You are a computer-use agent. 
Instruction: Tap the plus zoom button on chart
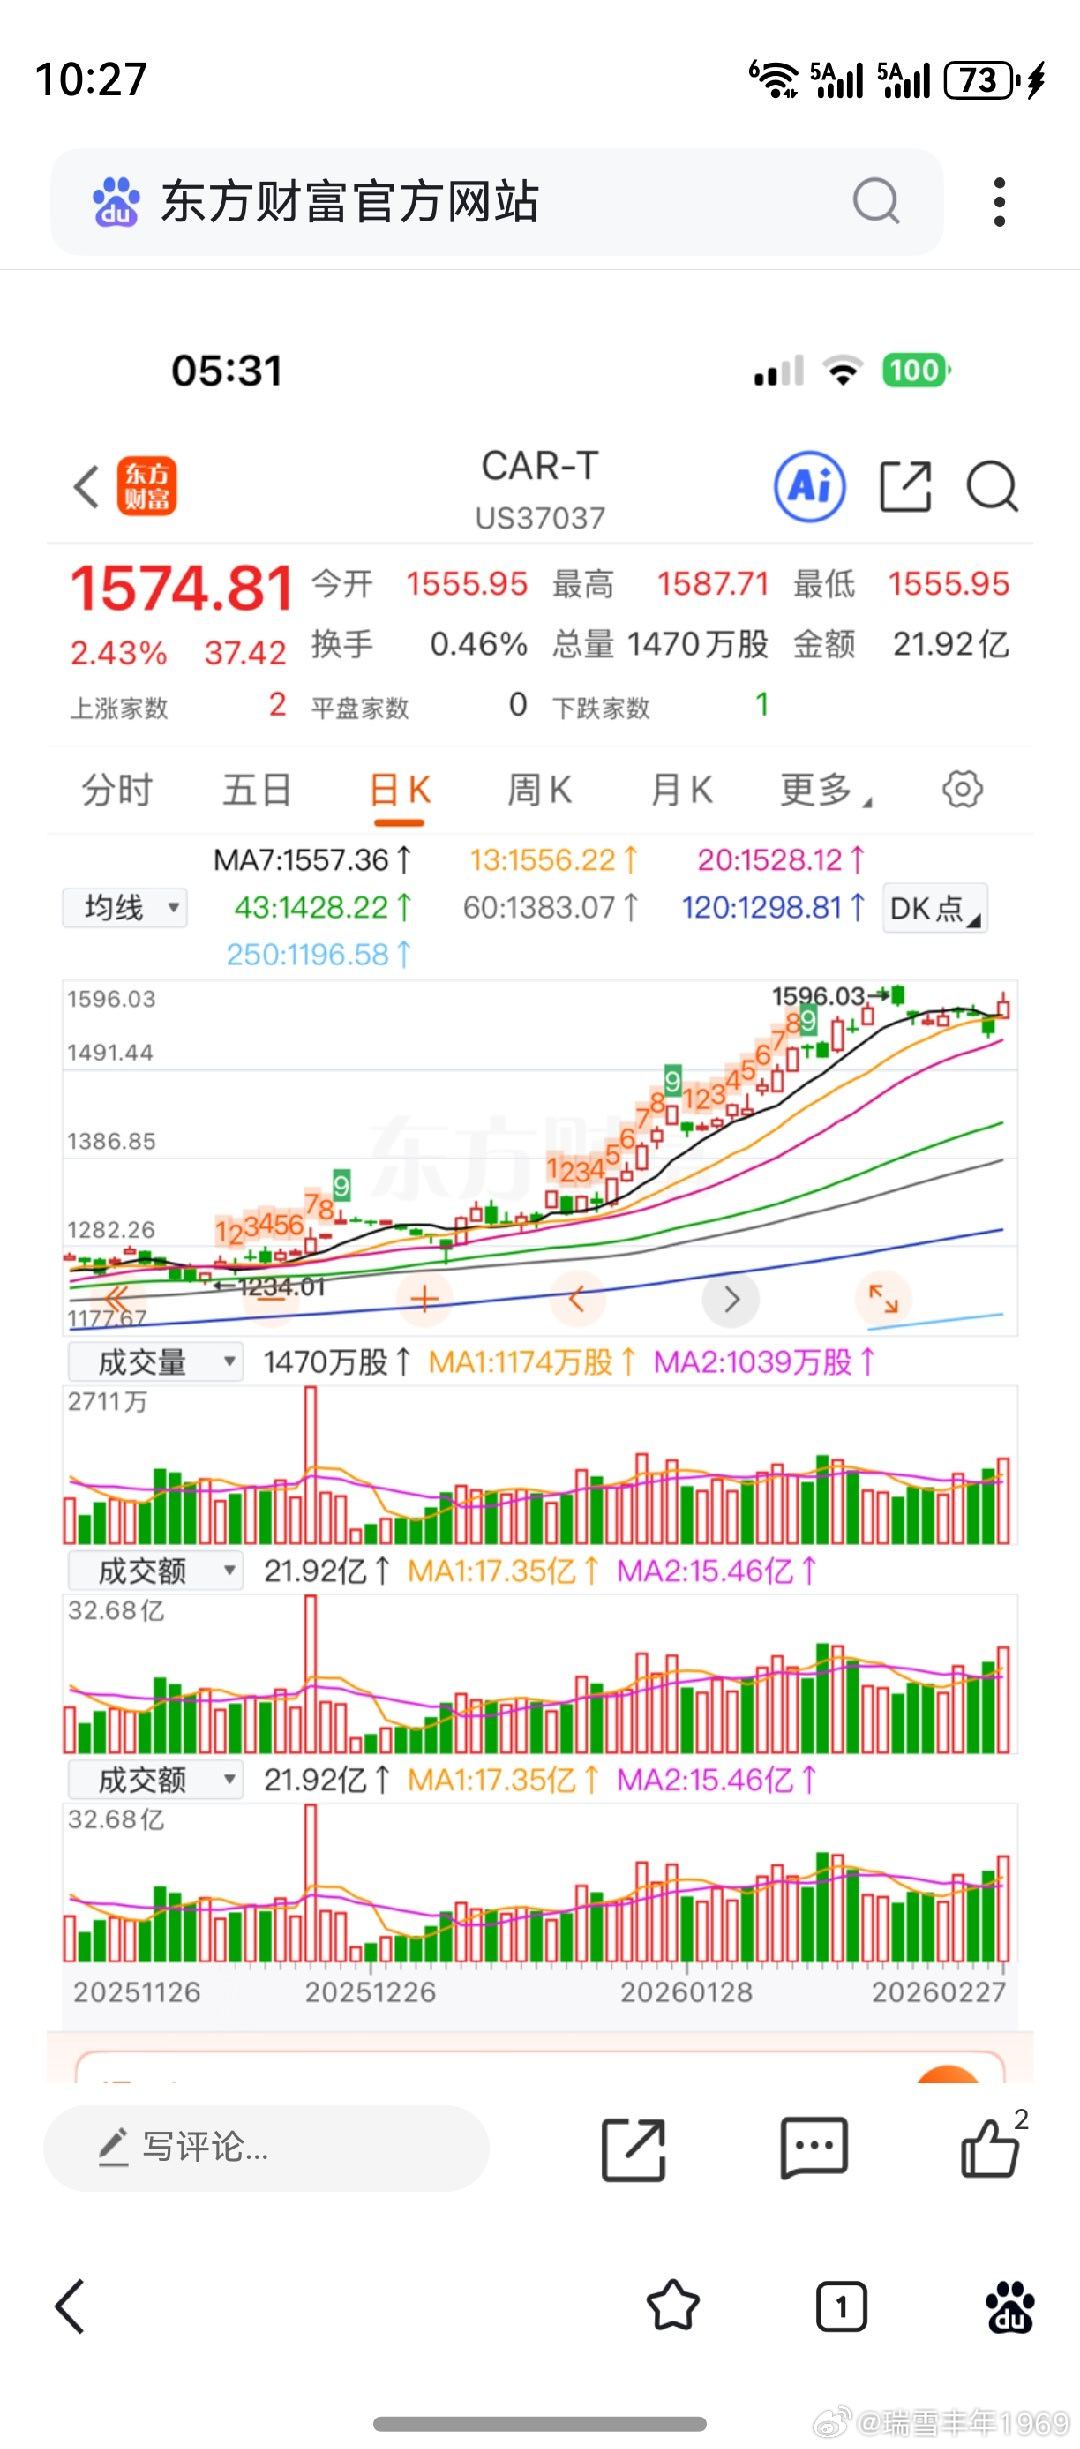(425, 1299)
